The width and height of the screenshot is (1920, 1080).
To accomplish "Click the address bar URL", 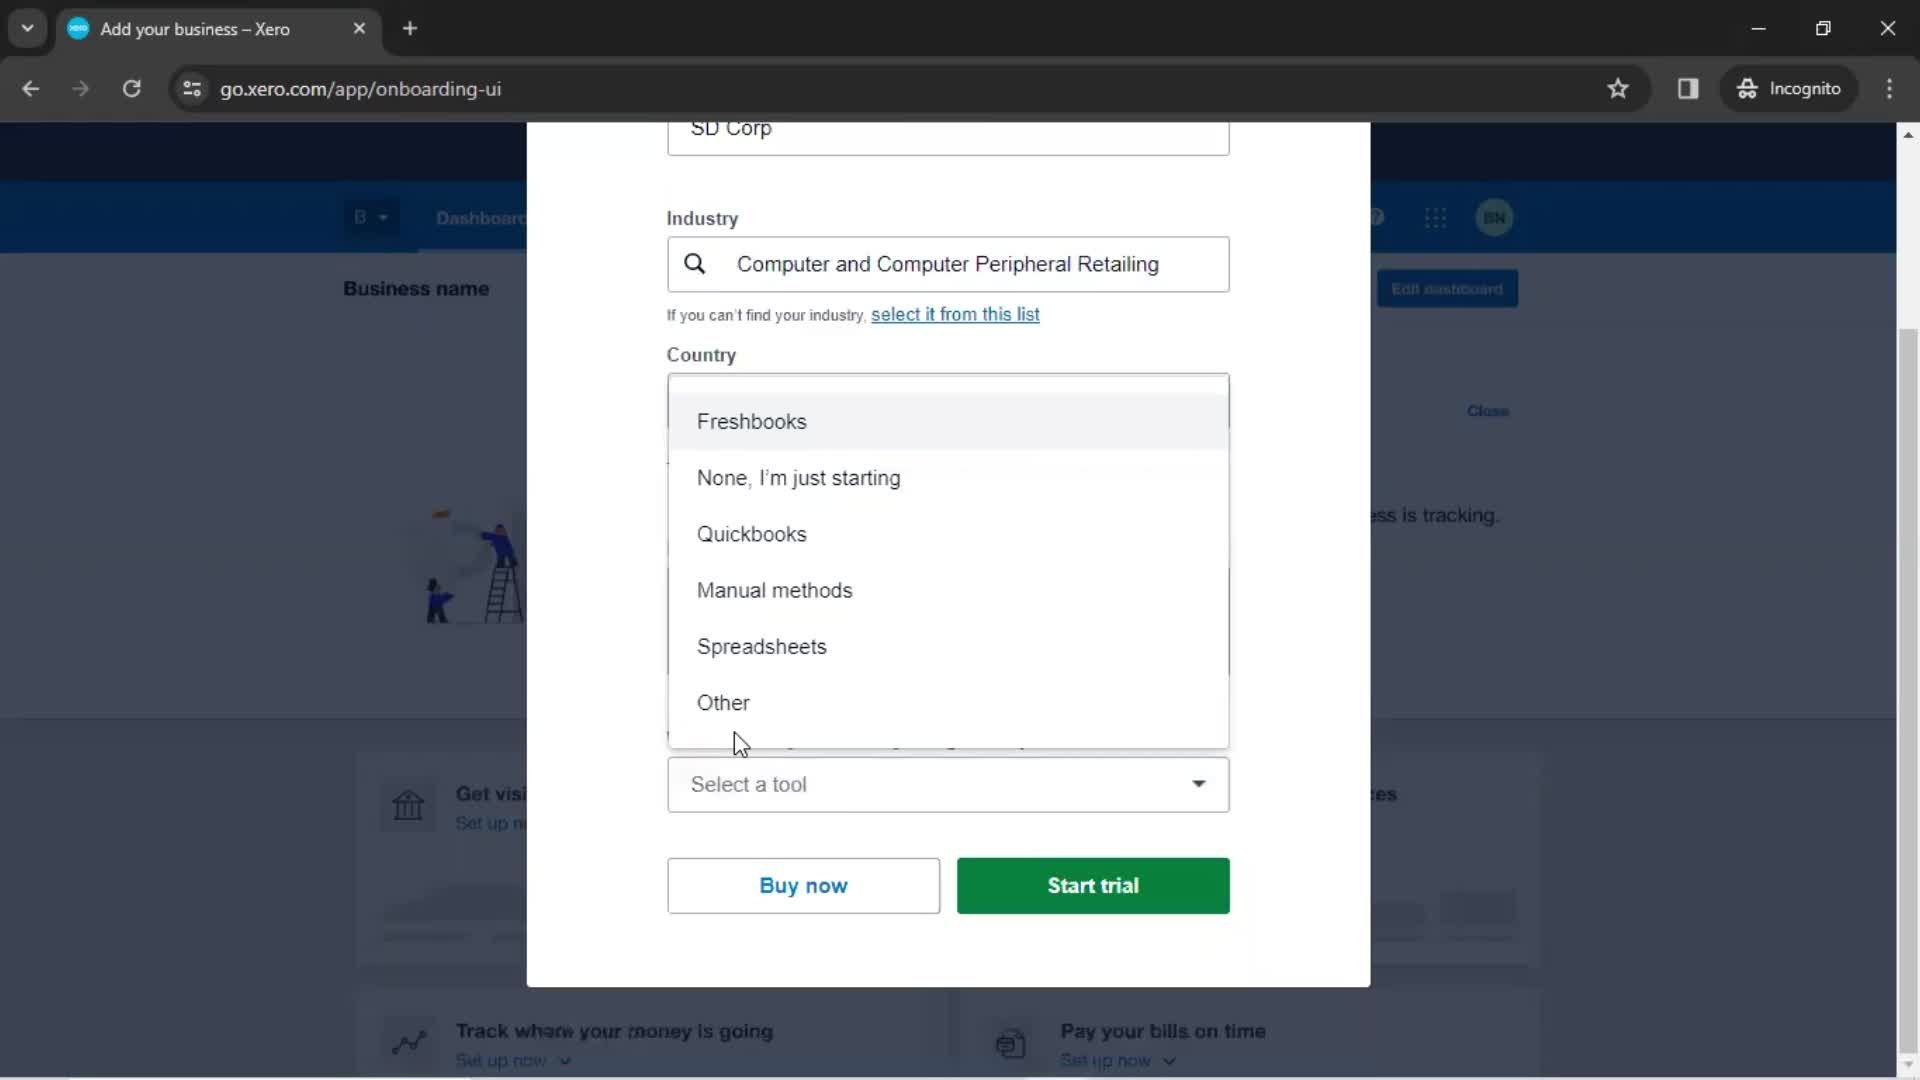I will [x=361, y=89].
